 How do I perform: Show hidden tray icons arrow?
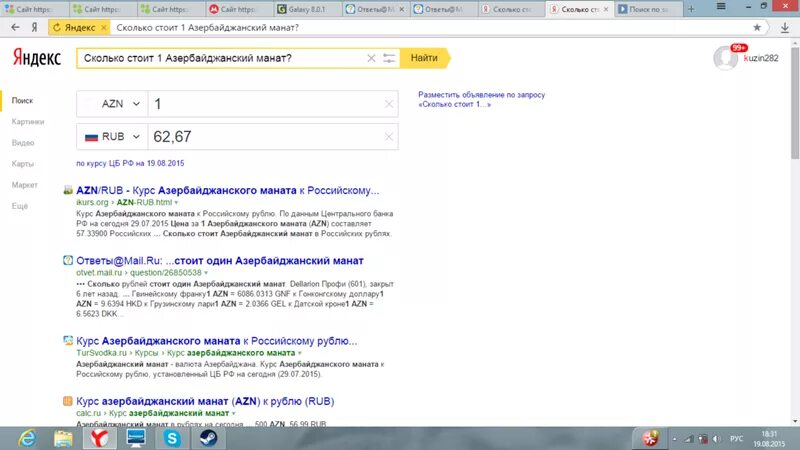coord(675,439)
